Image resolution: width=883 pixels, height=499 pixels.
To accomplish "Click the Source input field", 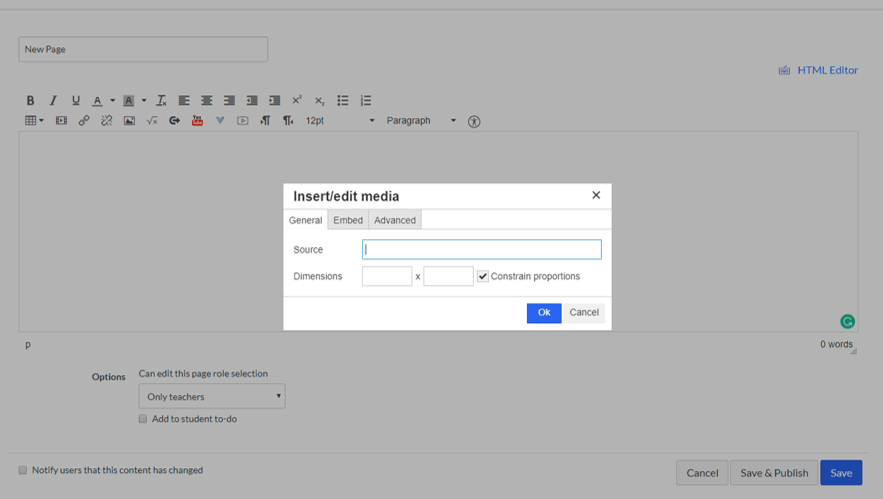I will tap(481, 249).
